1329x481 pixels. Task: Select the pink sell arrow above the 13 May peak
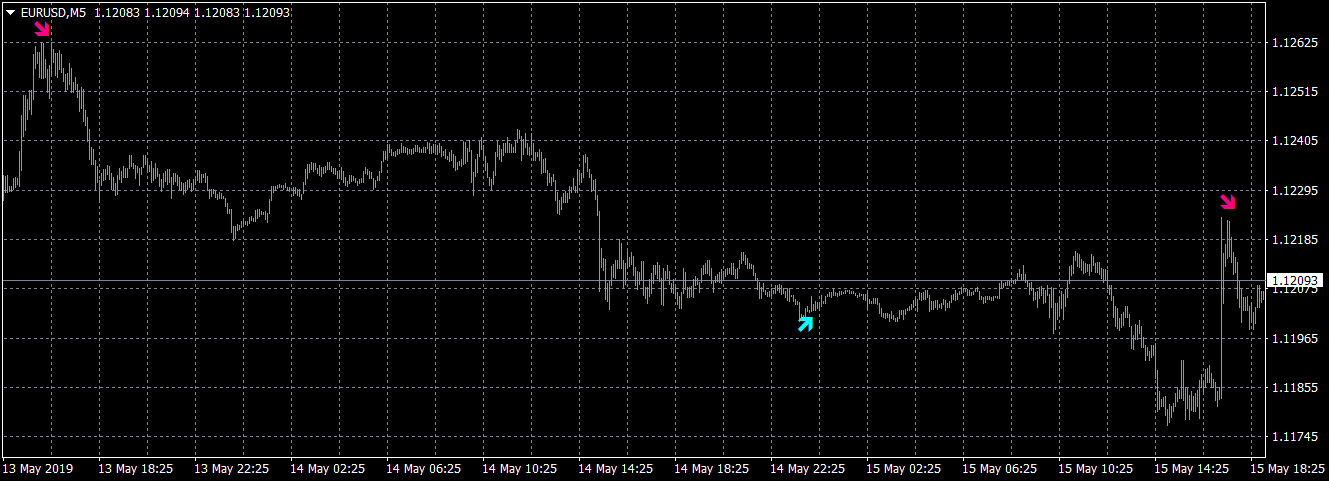click(x=42, y=28)
